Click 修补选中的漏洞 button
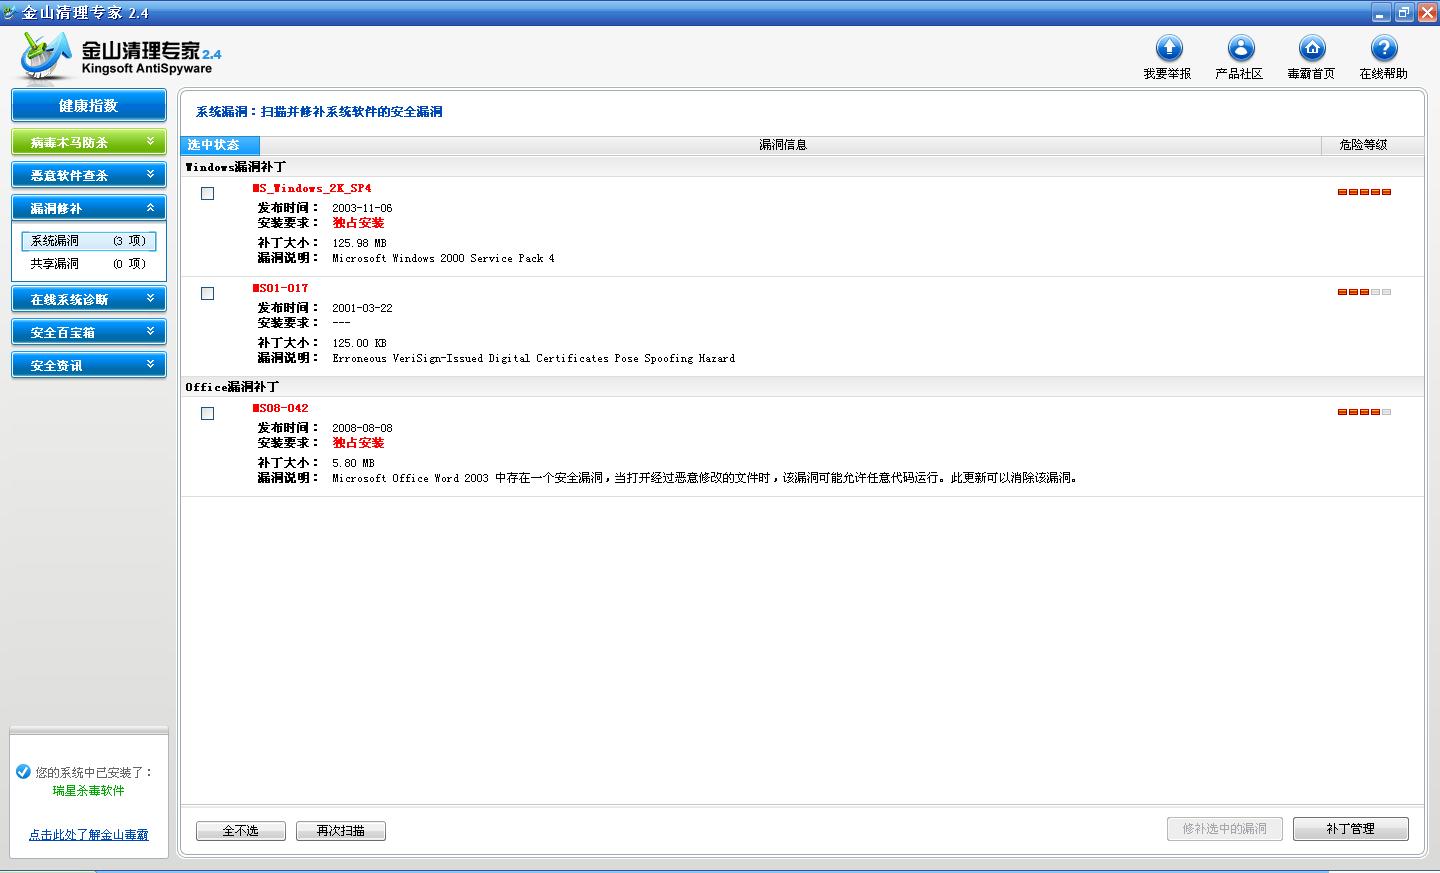1440x873 pixels. tap(1225, 829)
